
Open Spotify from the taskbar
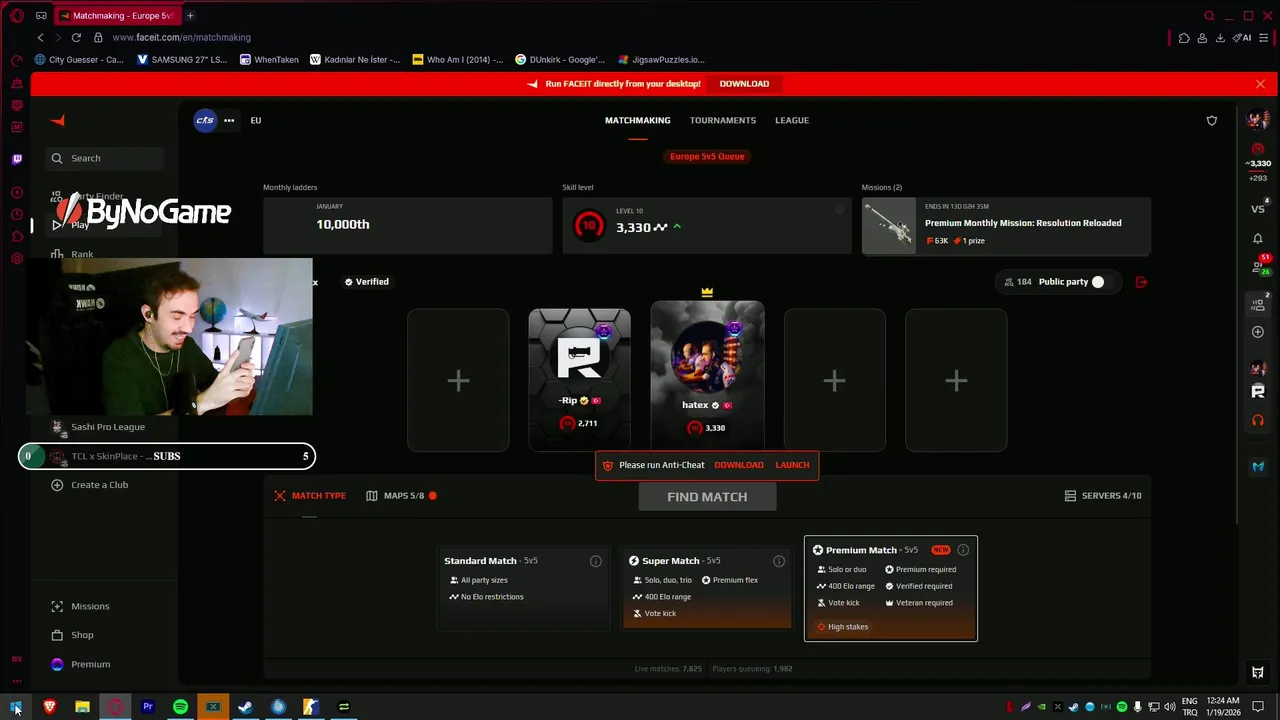pos(180,707)
